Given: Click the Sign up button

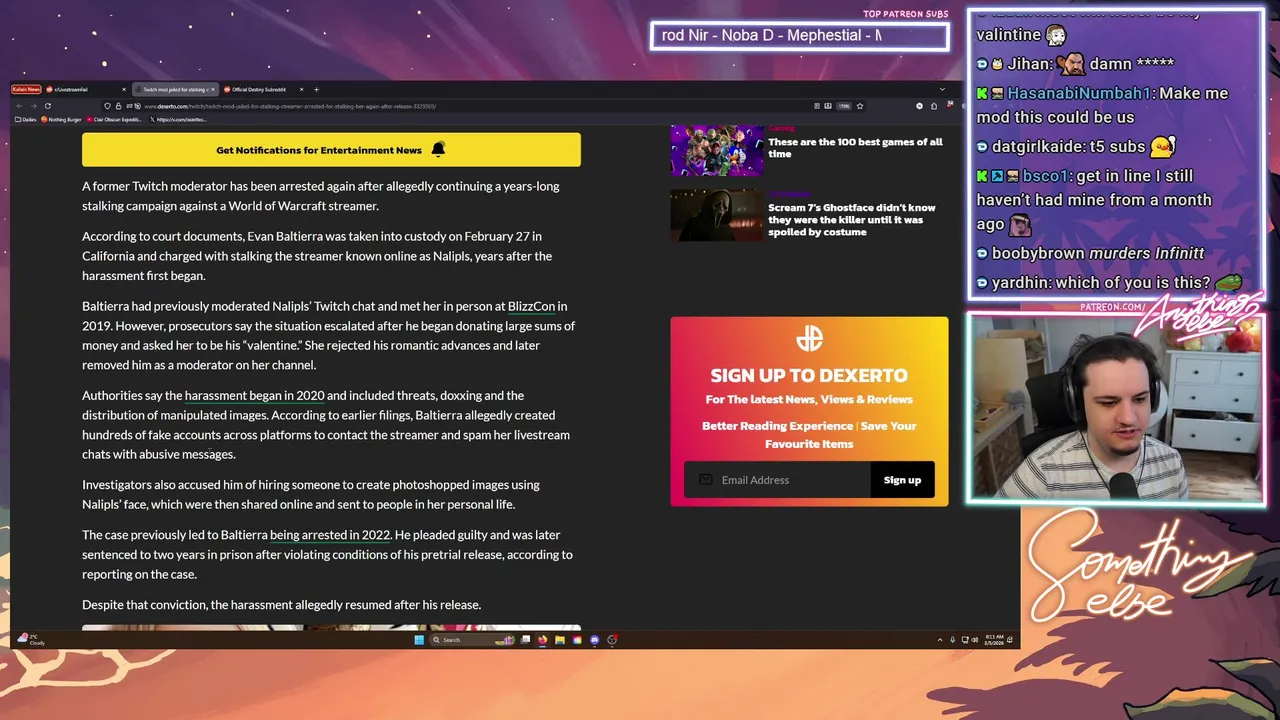Looking at the screenshot, I should [902, 480].
